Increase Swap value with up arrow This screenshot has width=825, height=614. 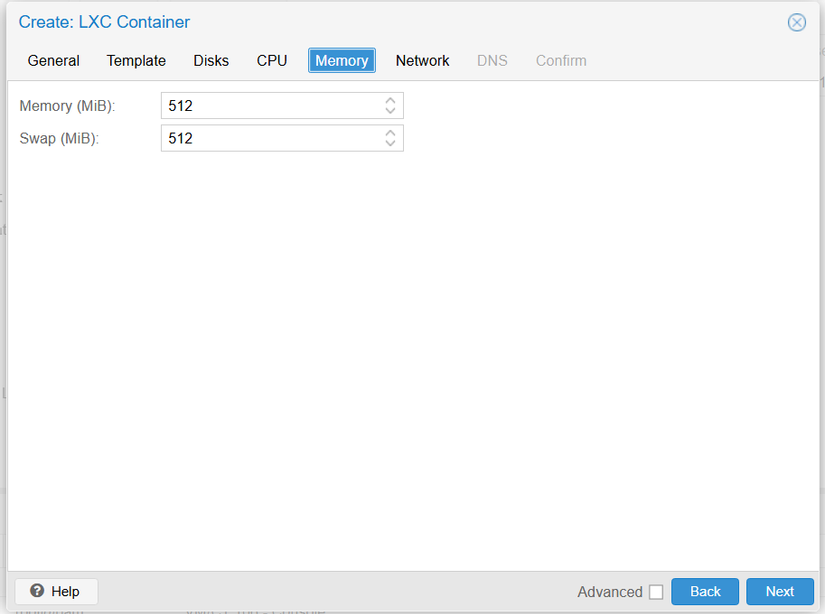390,133
